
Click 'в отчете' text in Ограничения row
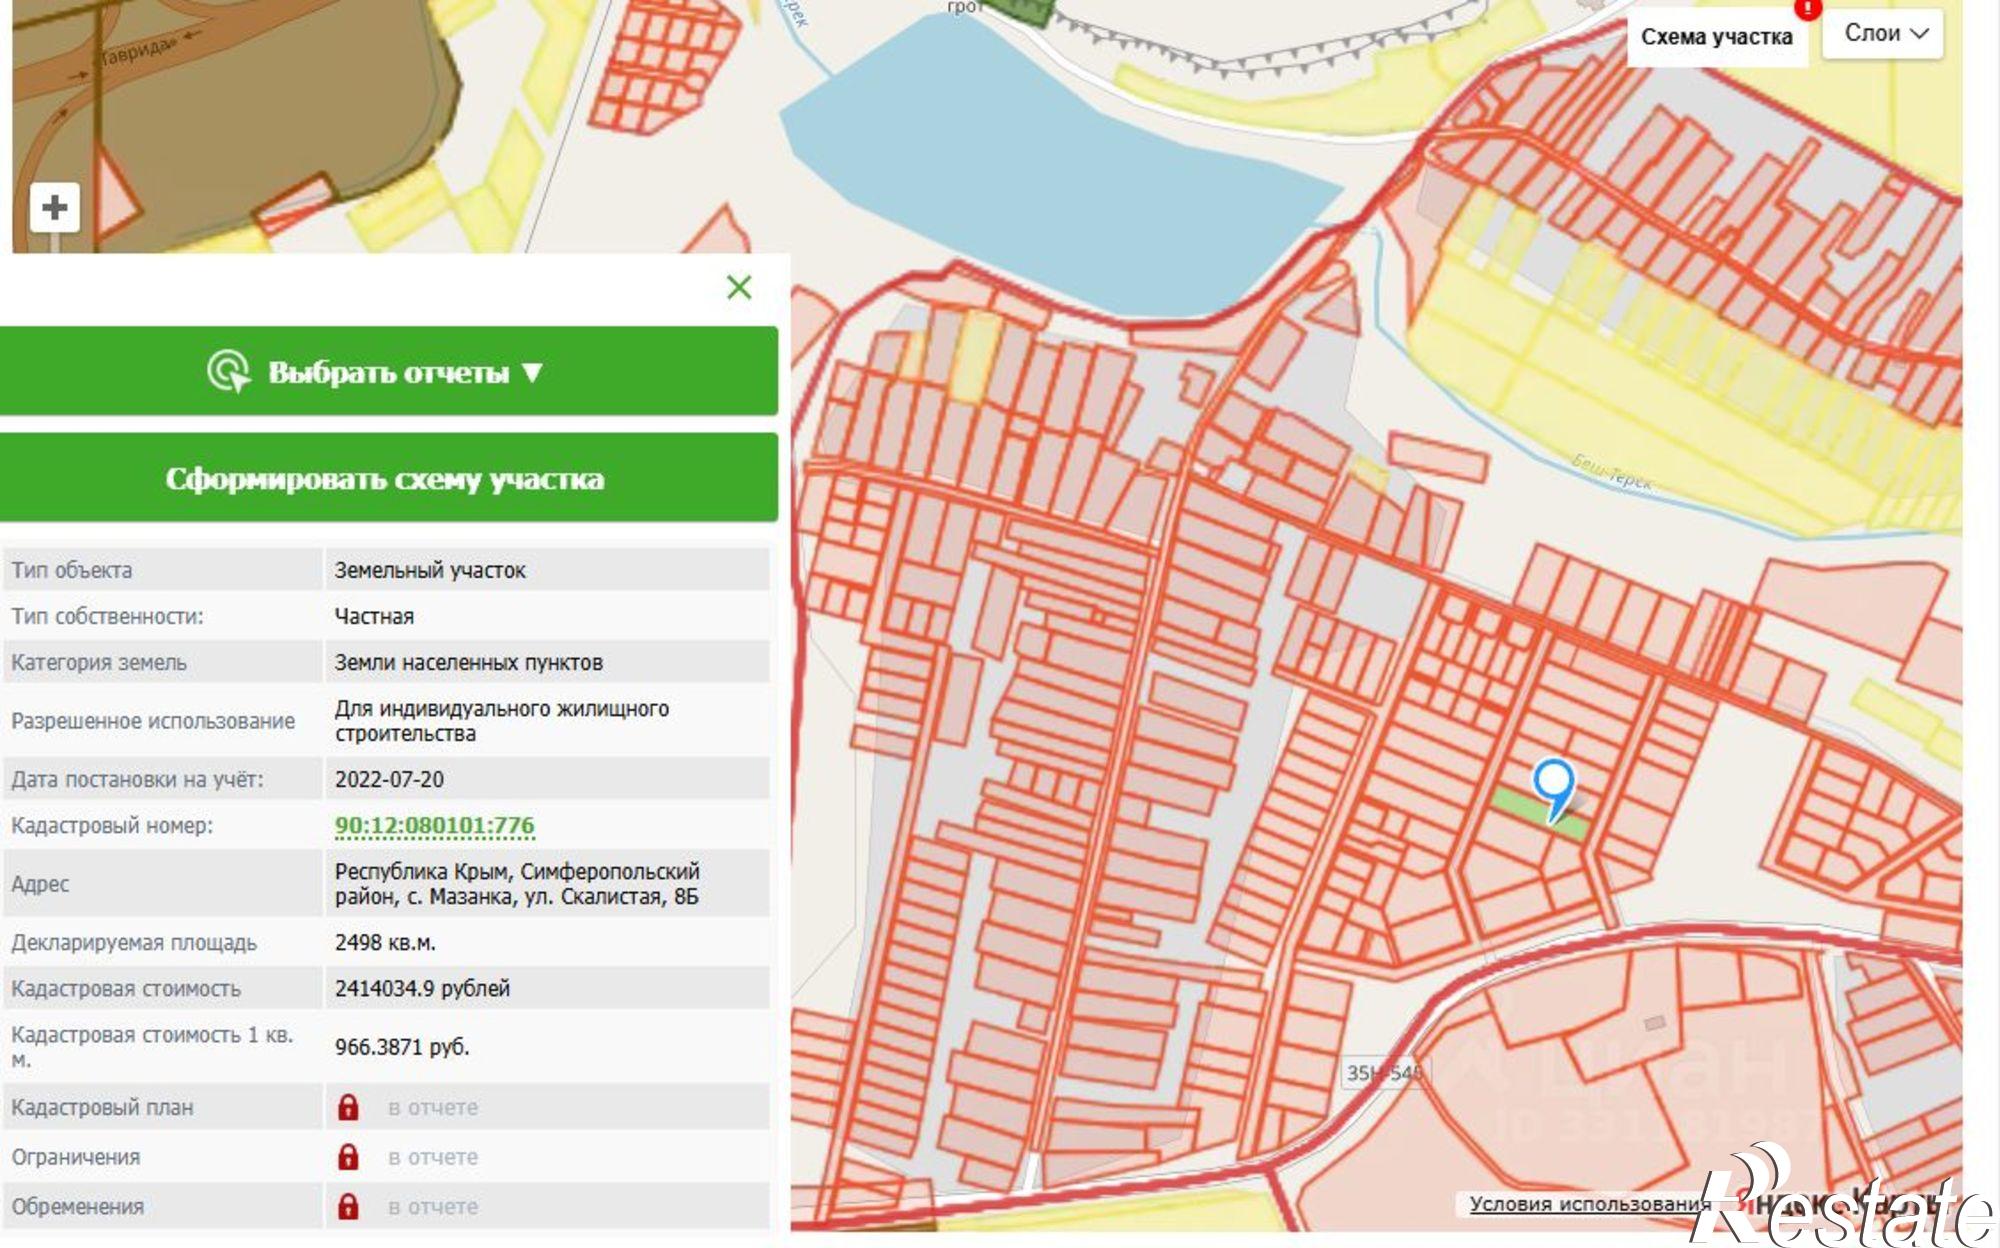pyautogui.click(x=433, y=1157)
